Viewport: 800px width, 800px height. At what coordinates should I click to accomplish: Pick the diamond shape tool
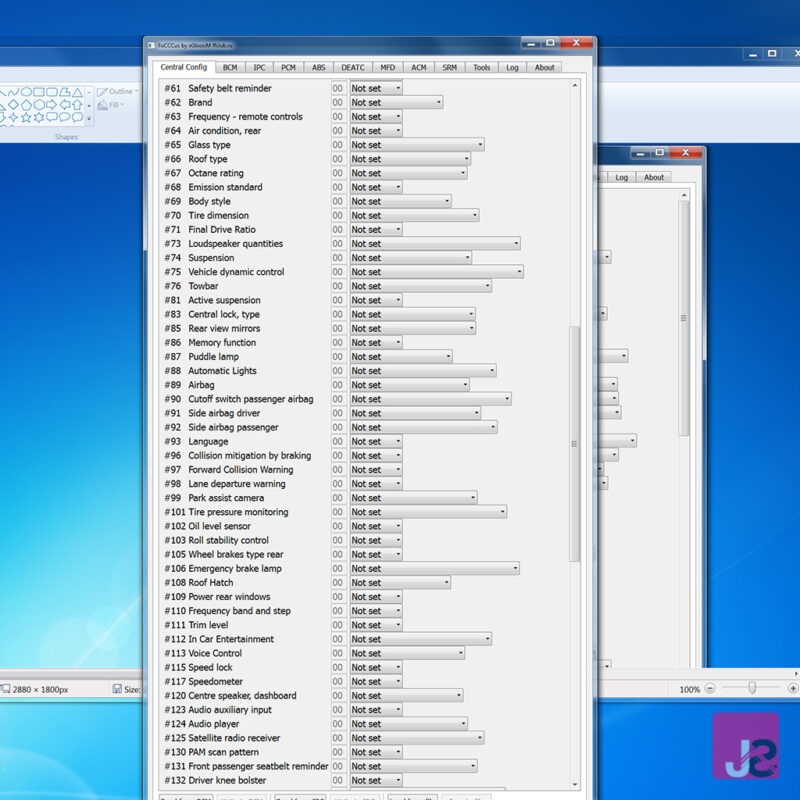tap(13, 105)
